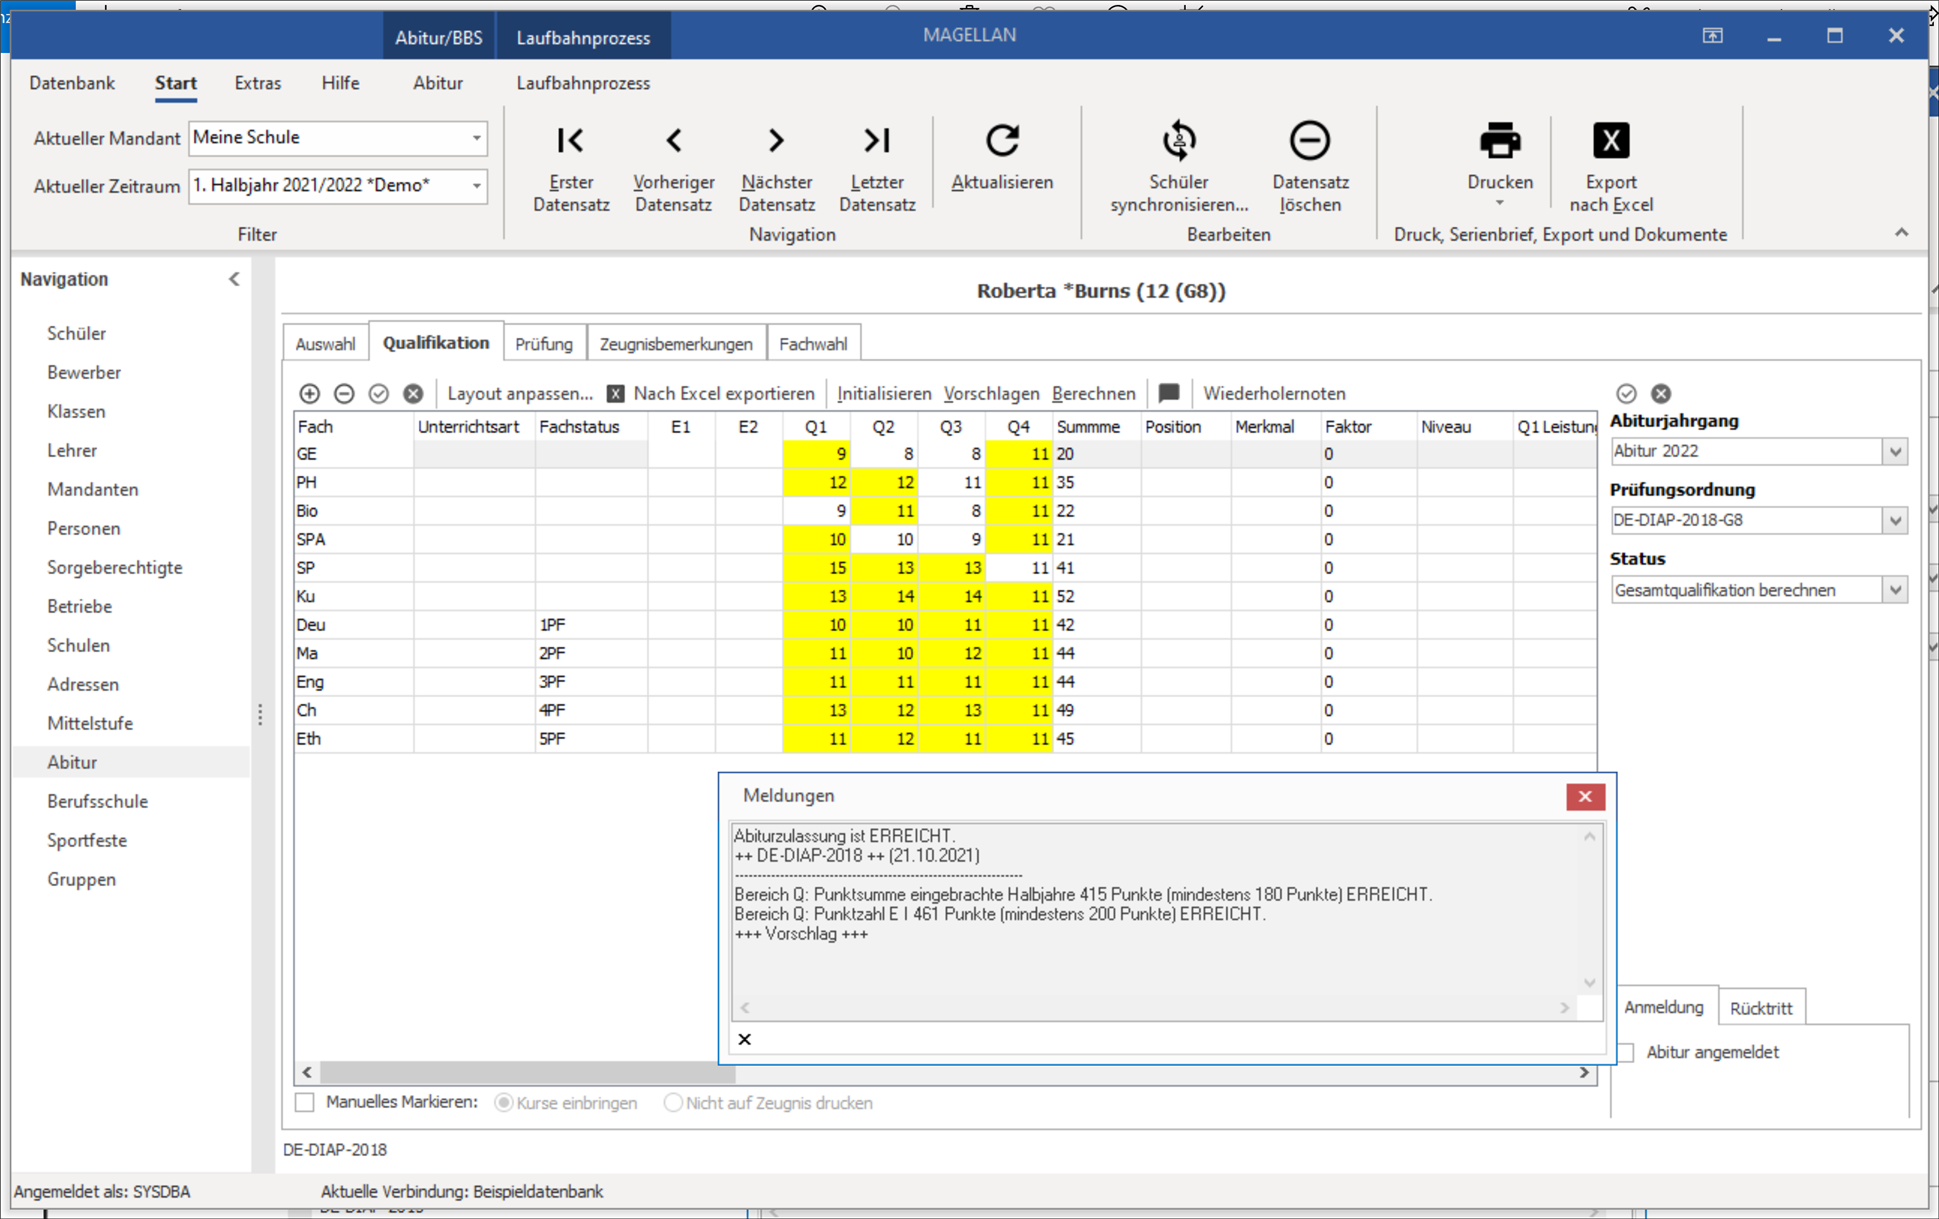
Task: Switch to the Zeugnisbemerkungen tab
Action: click(676, 343)
